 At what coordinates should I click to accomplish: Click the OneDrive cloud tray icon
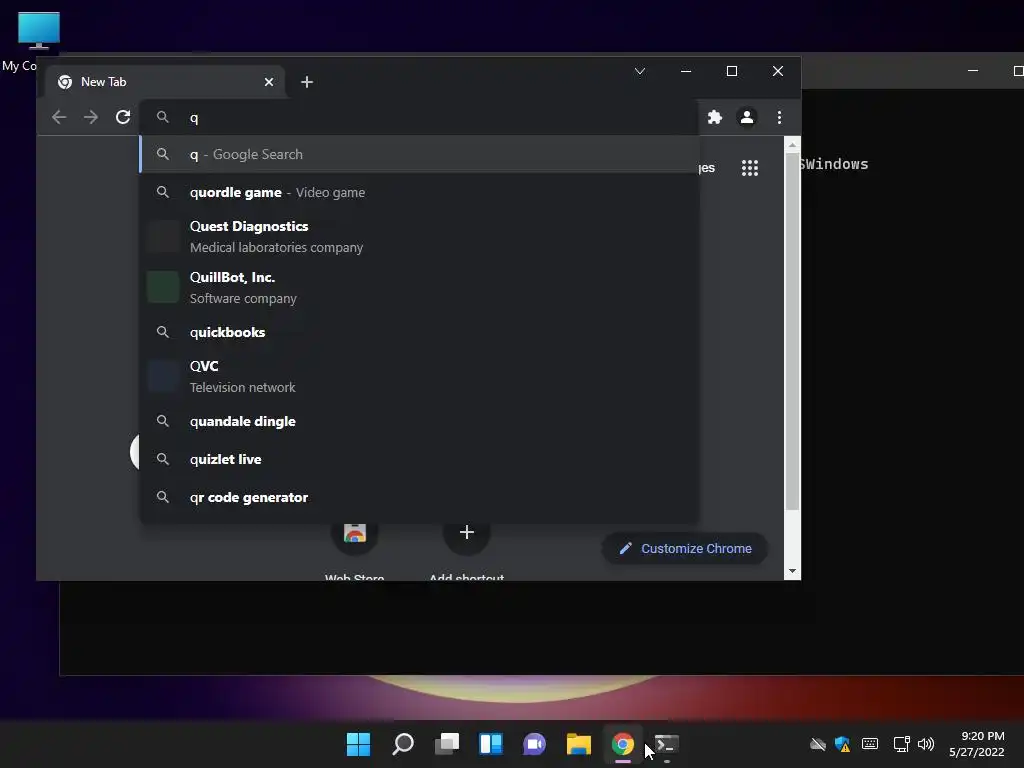[x=818, y=744]
